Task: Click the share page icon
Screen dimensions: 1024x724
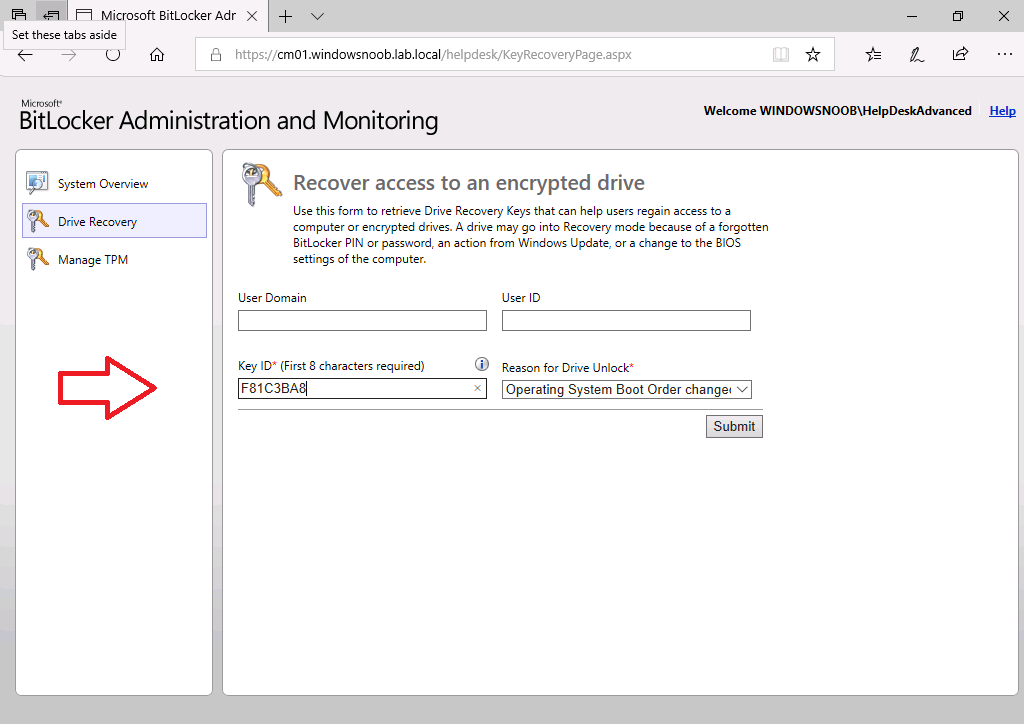Action: [960, 54]
